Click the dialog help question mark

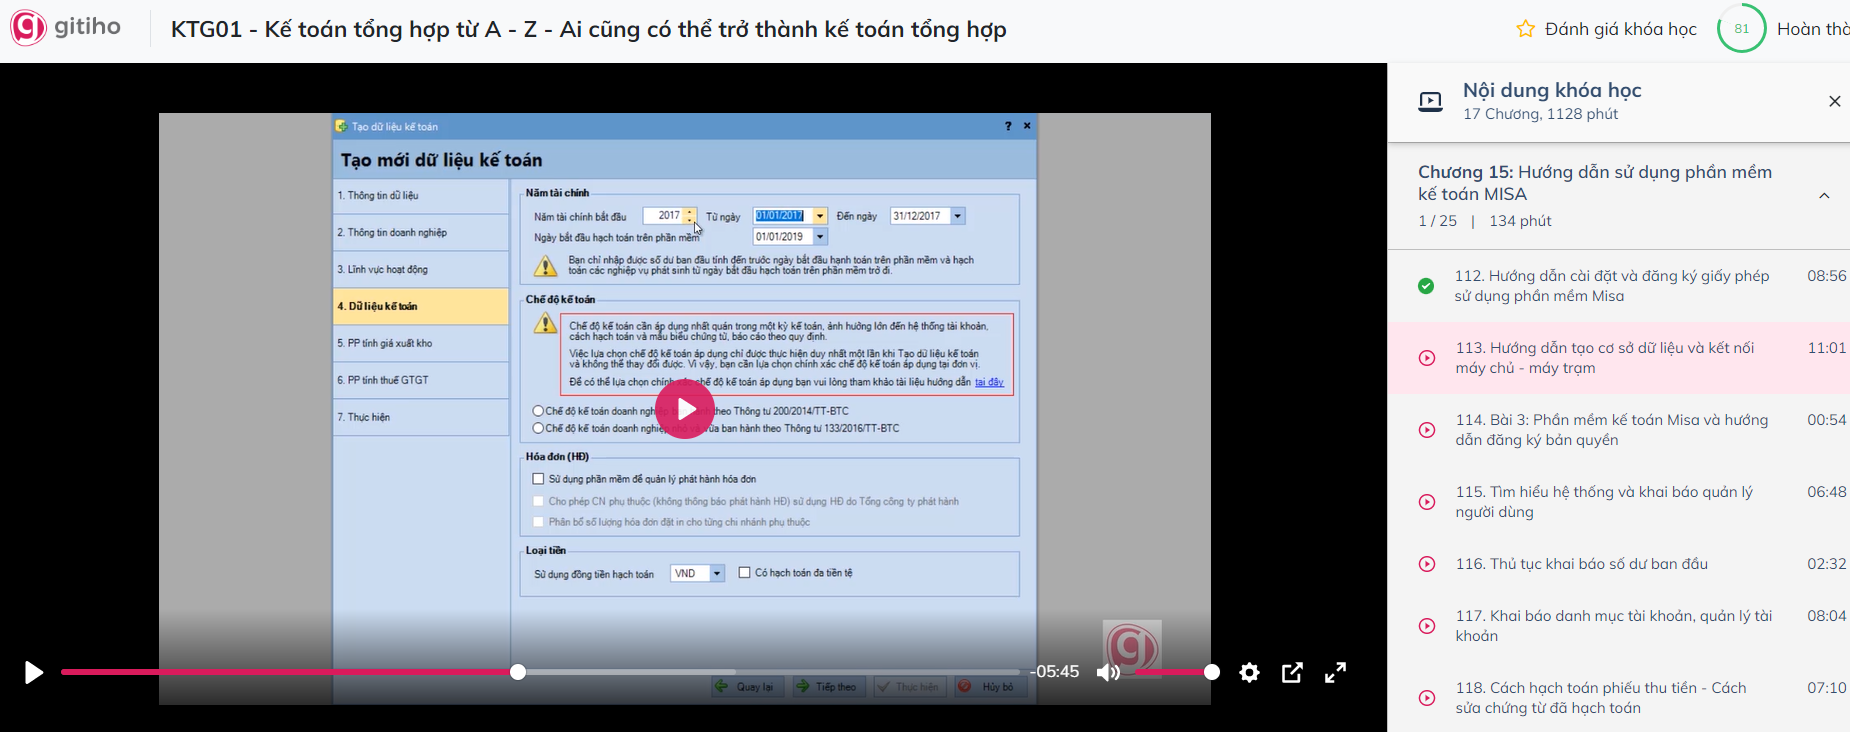click(x=1008, y=126)
